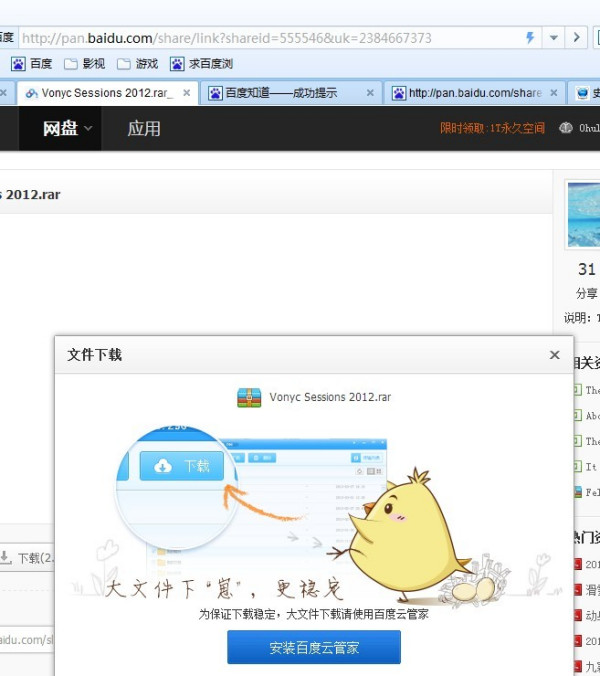
Task: Close the Vonyc Sessions 2012.rar tab
Action: 186,93
